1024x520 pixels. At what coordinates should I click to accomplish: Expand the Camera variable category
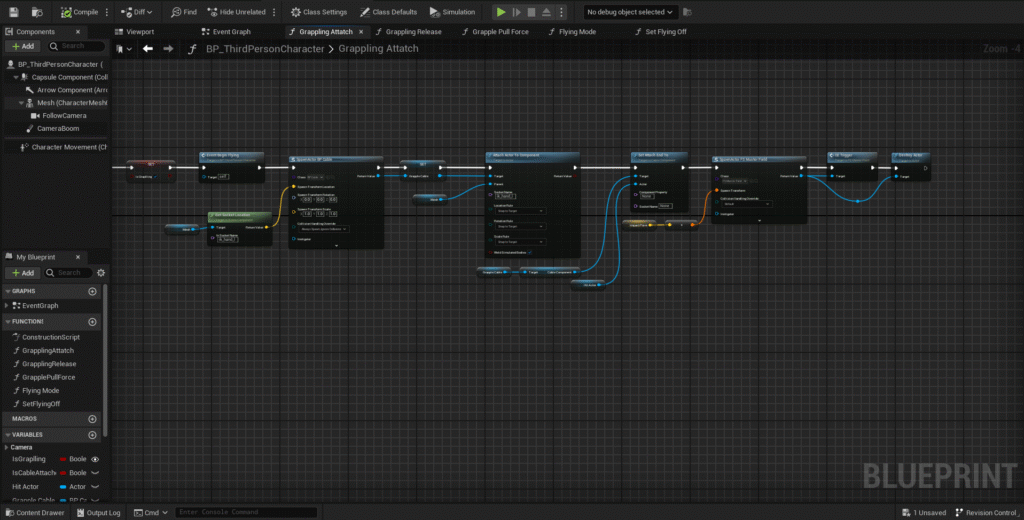tap(7, 447)
